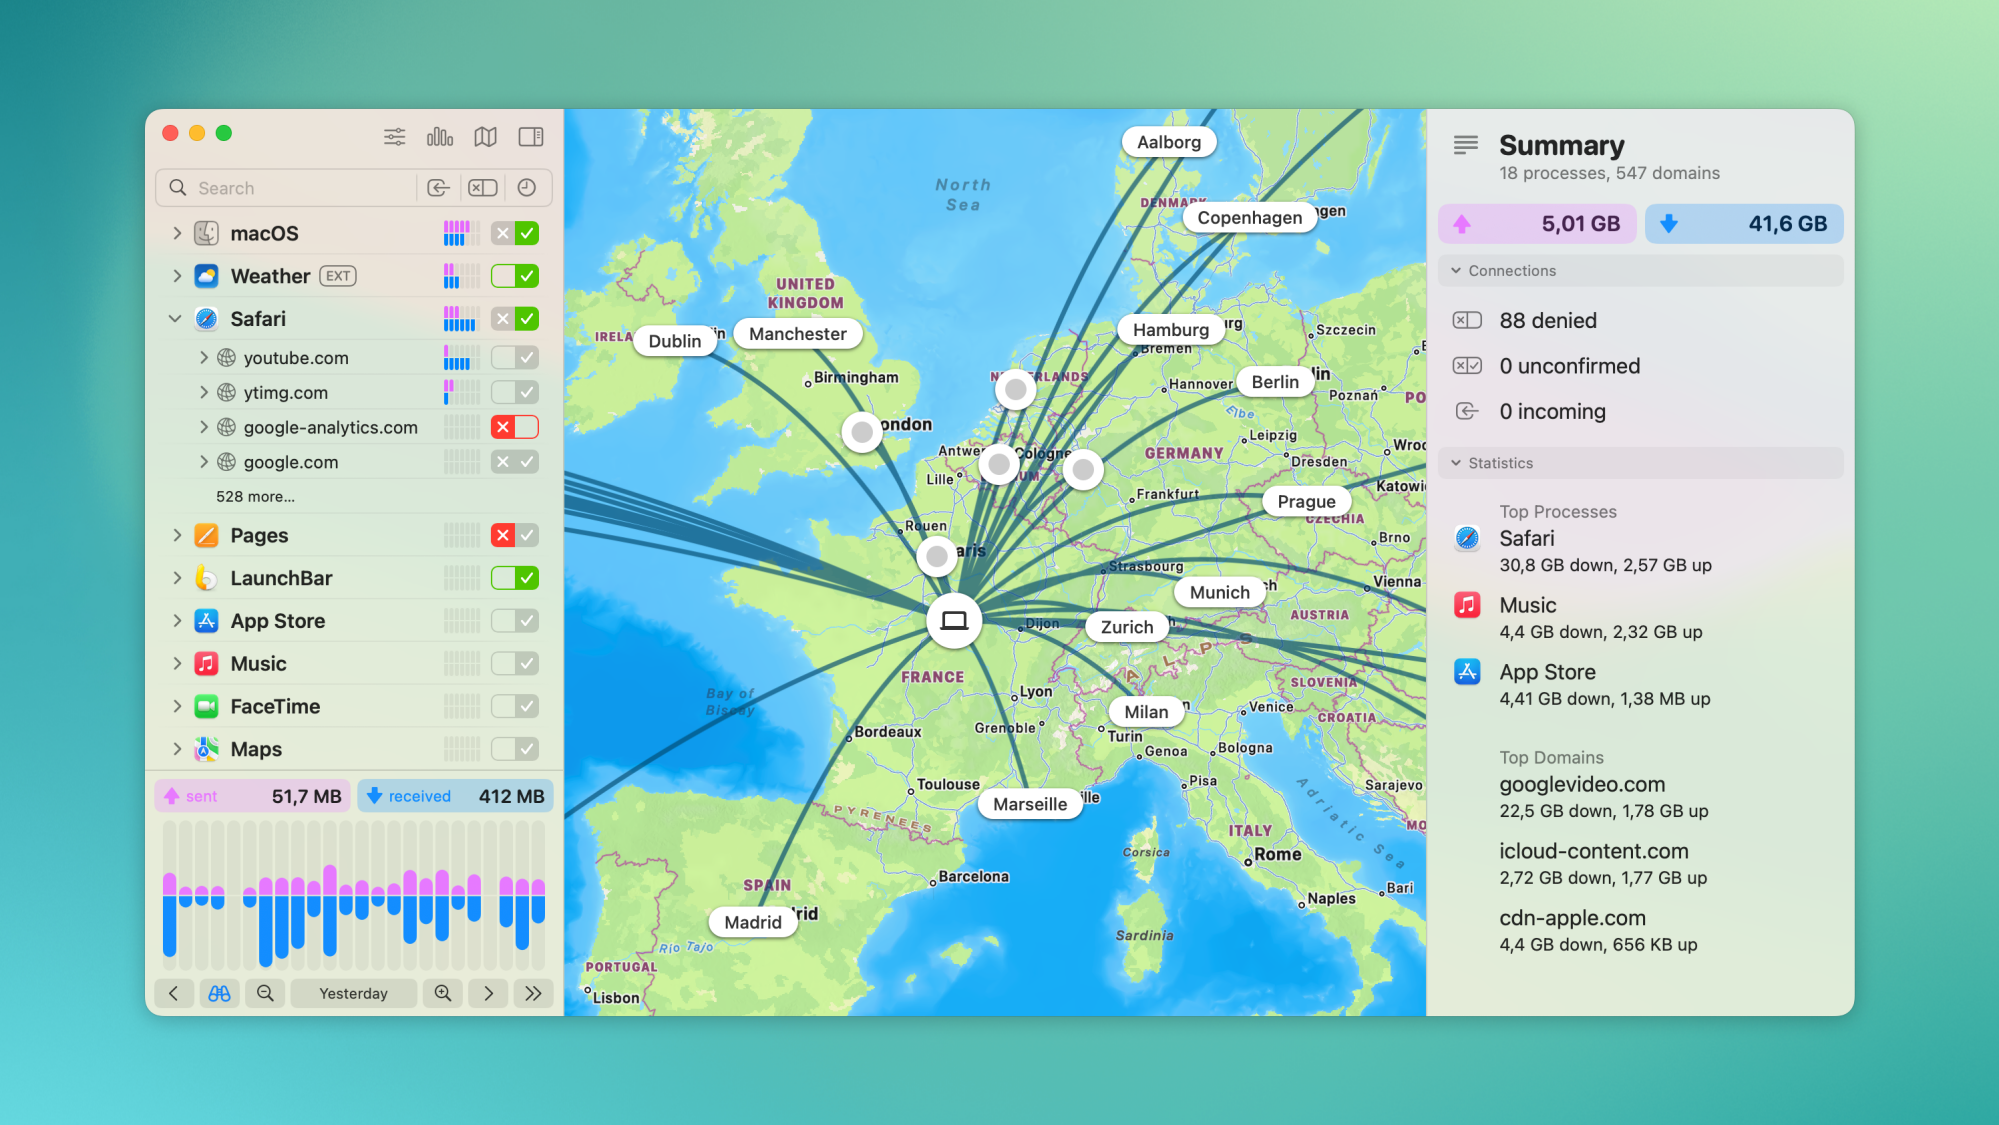Image resolution: width=1999 pixels, height=1125 pixels.
Task: Click the binoculars icon below traffic graph
Action: [219, 993]
